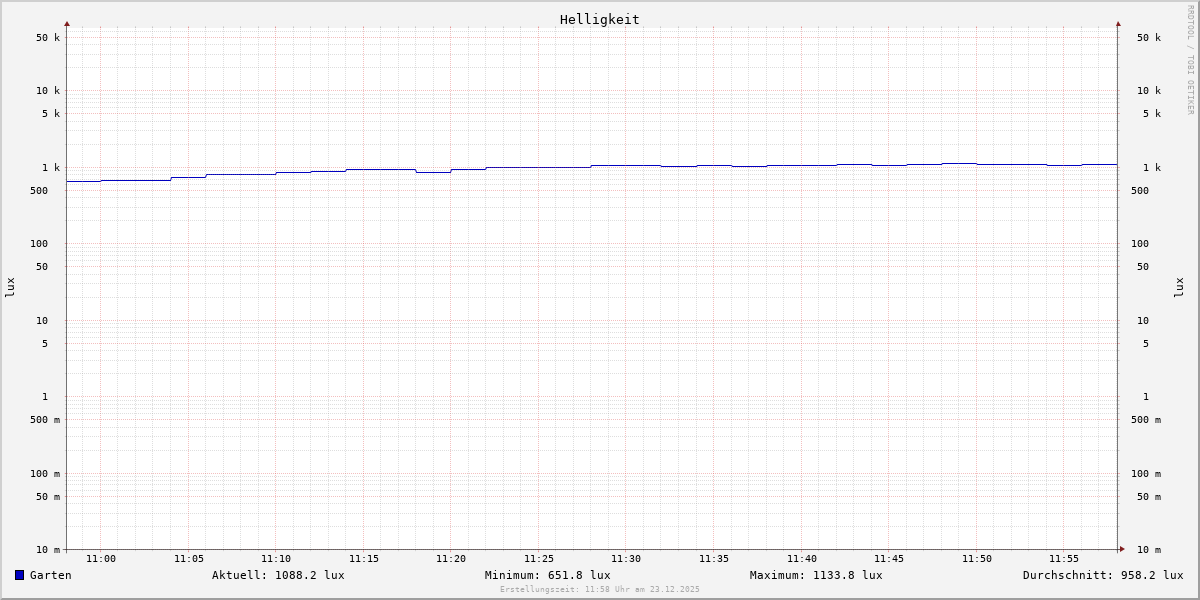
Task: Click the Maximum 1133.8 lux value
Action: (816, 575)
